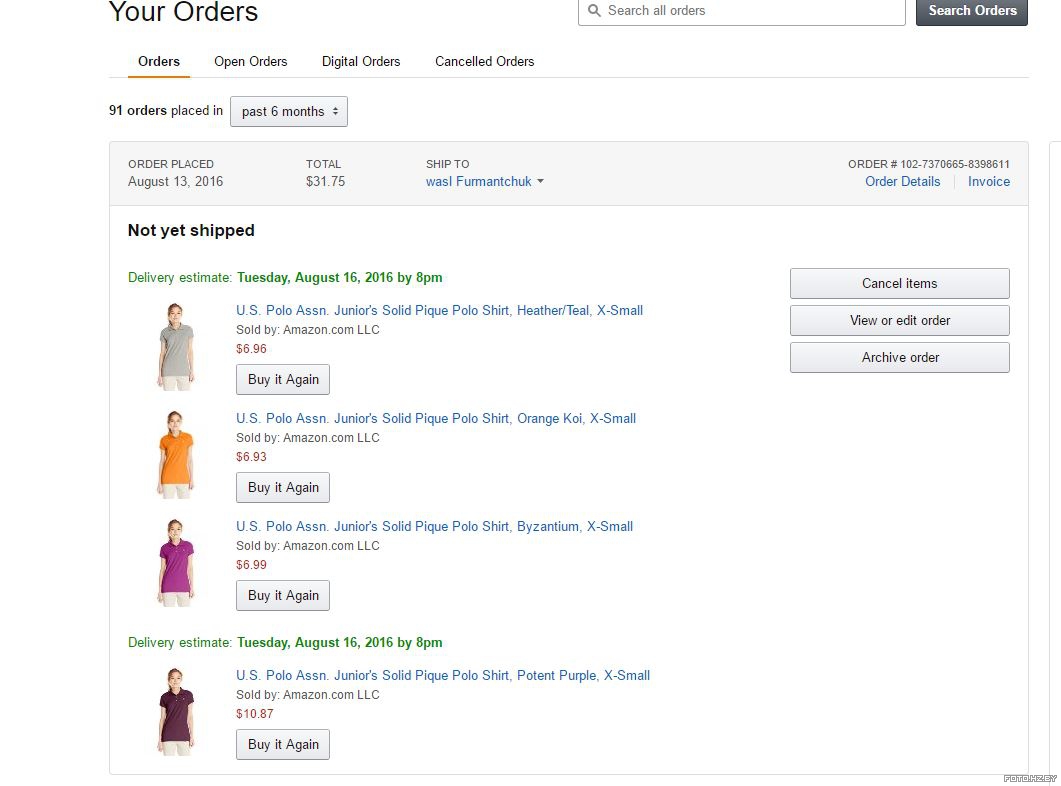Click the Archive order button
The width and height of the screenshot is (1061, 786).
(x=900, y=357)
